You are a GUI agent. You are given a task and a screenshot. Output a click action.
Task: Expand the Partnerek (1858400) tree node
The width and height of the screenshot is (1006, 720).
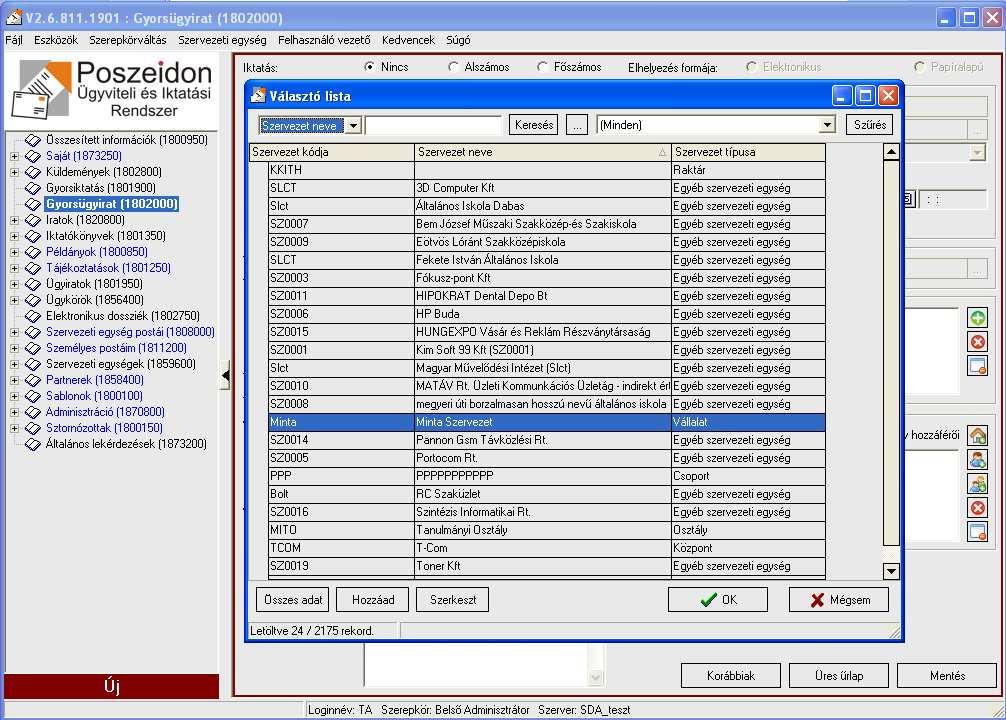(x=14, y=380)
